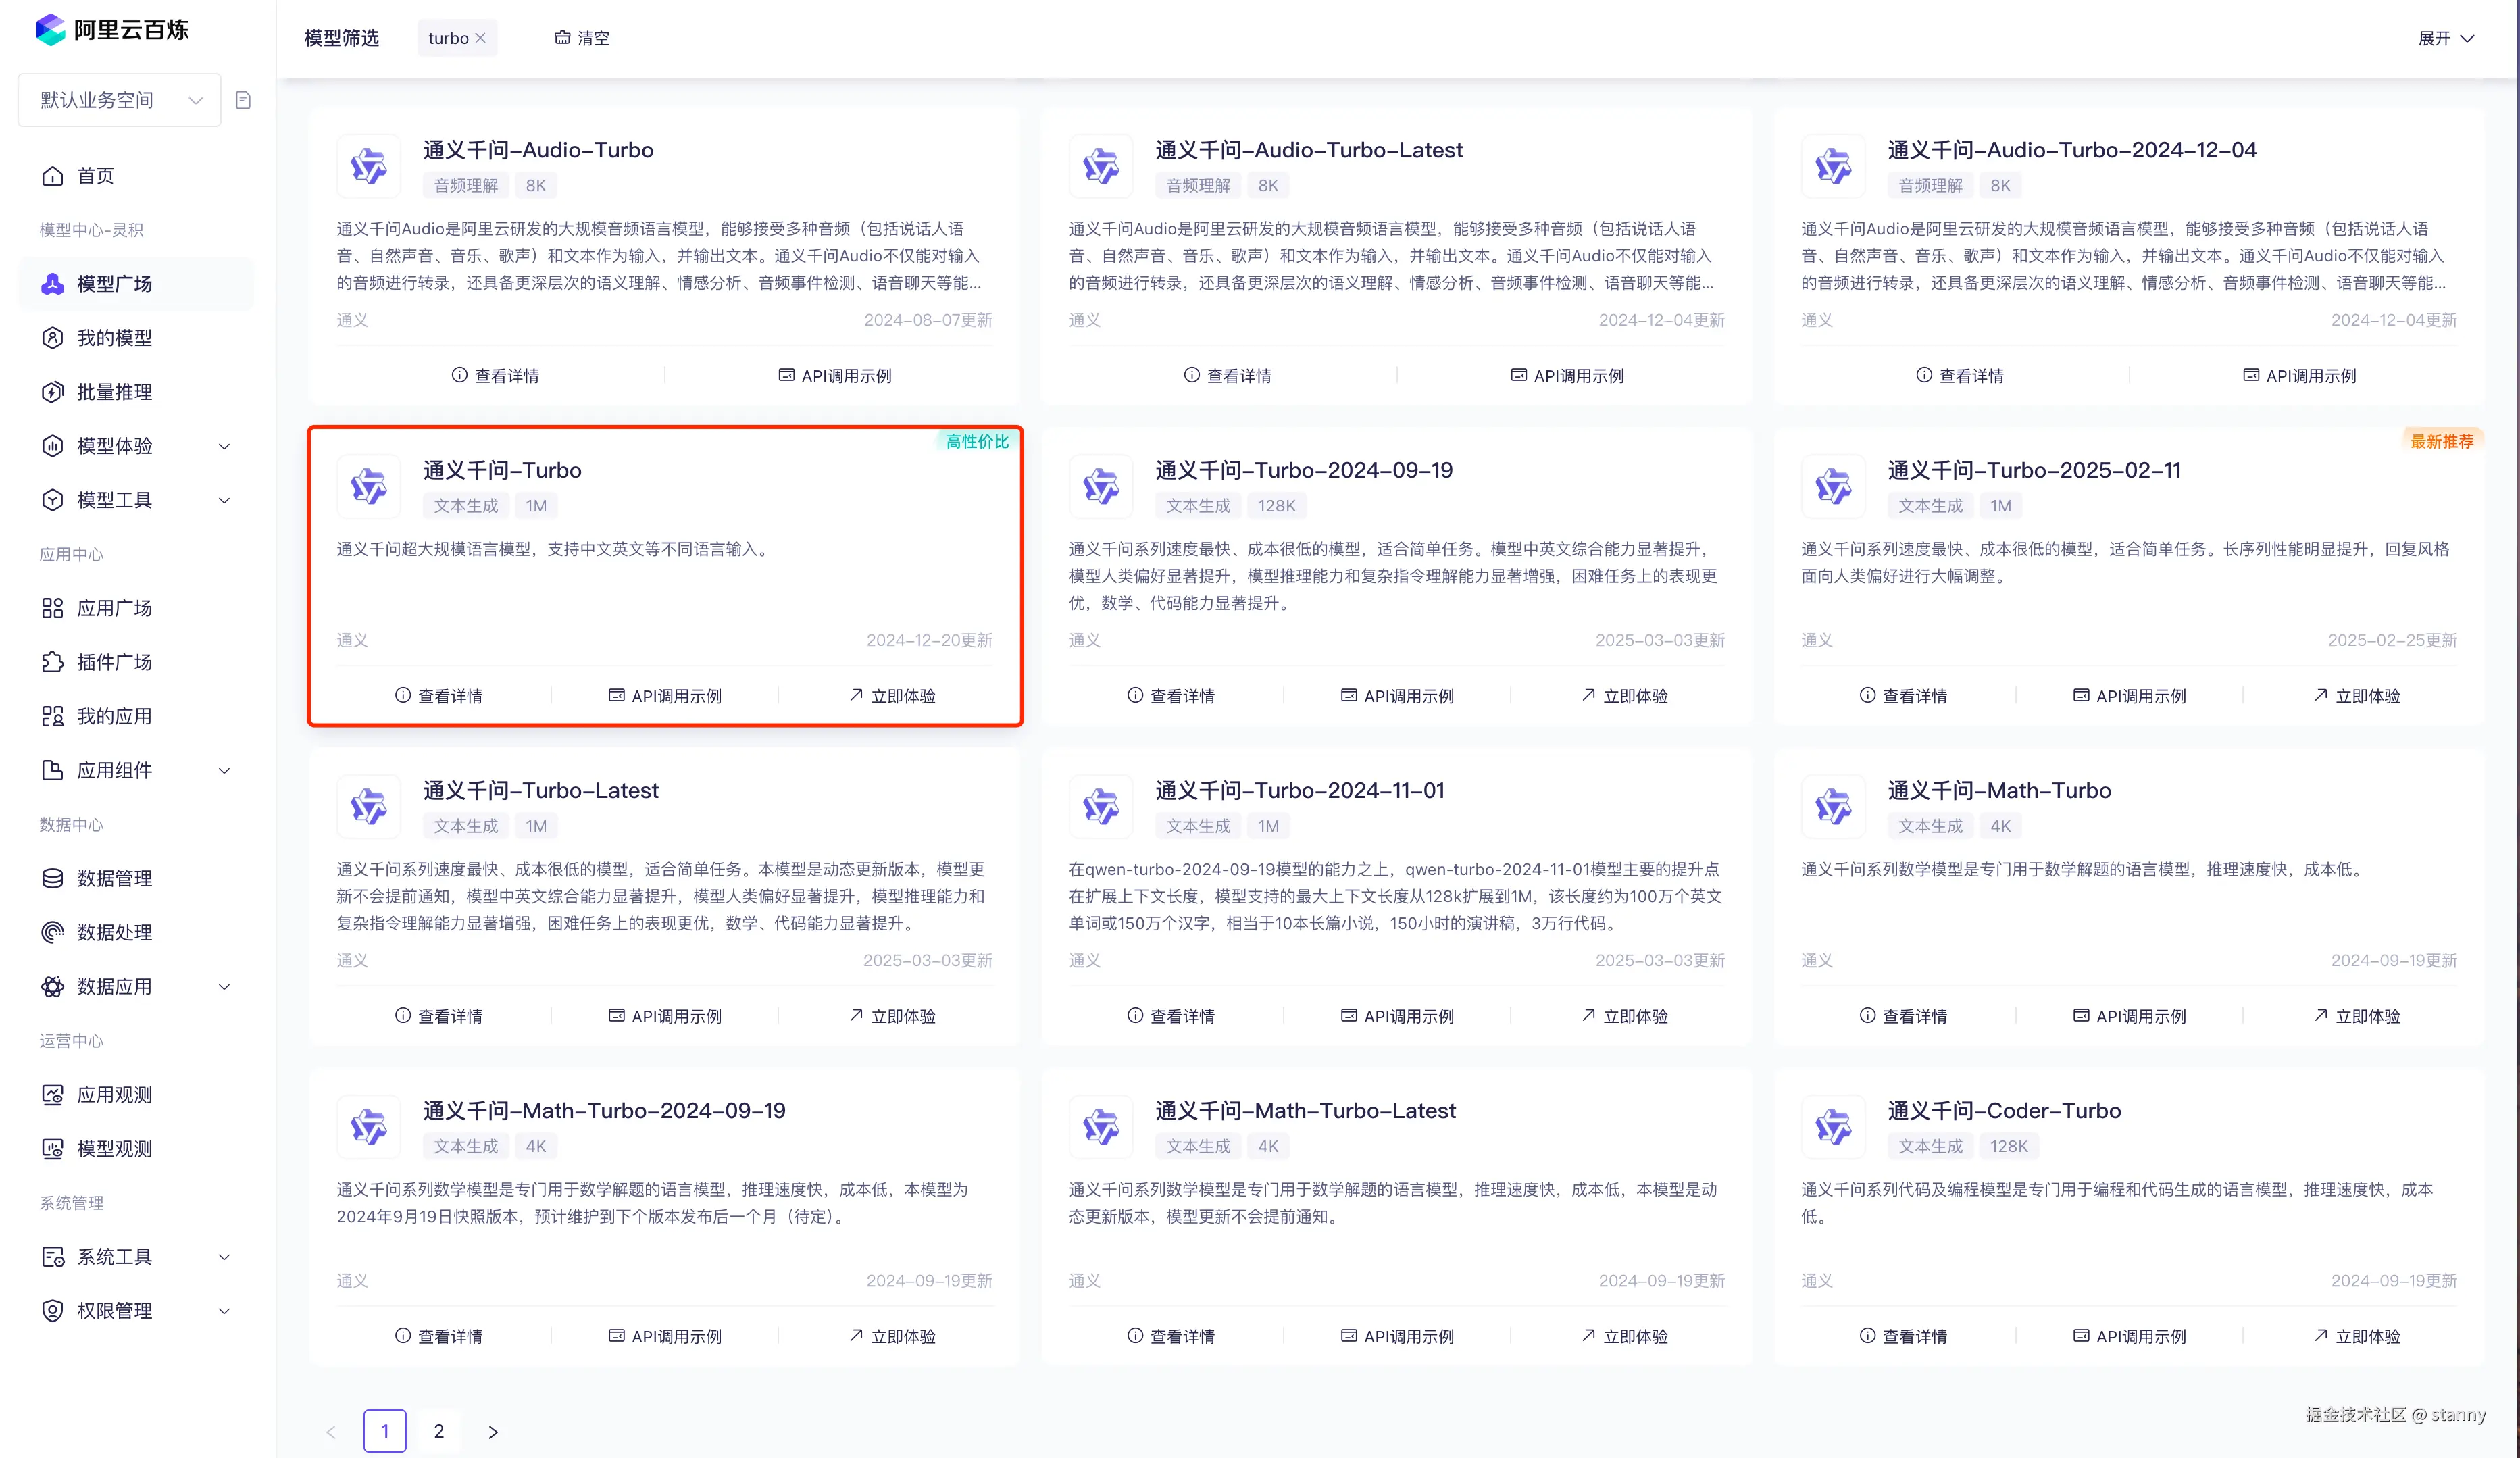The width and height of the screenshot is (2520, 1458).
Task: Click next page arrow
Action: click(x=493, y=1431)
